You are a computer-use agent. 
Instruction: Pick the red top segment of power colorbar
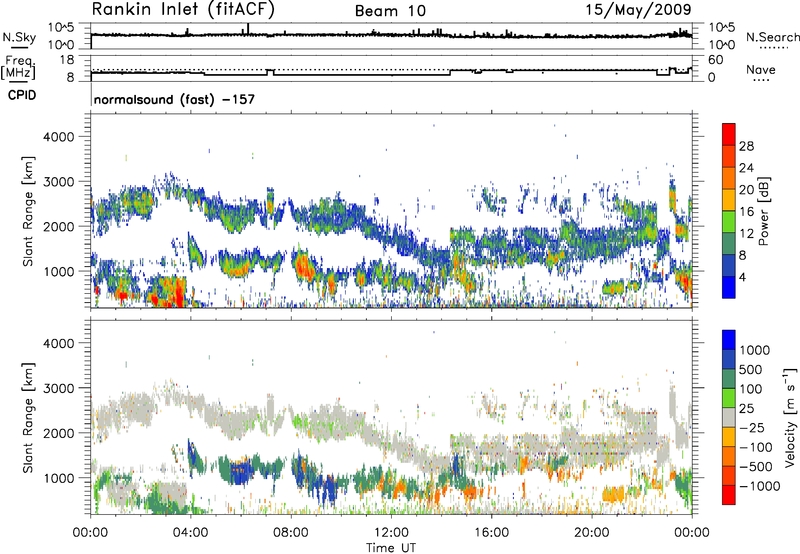(x=729, y=135)
